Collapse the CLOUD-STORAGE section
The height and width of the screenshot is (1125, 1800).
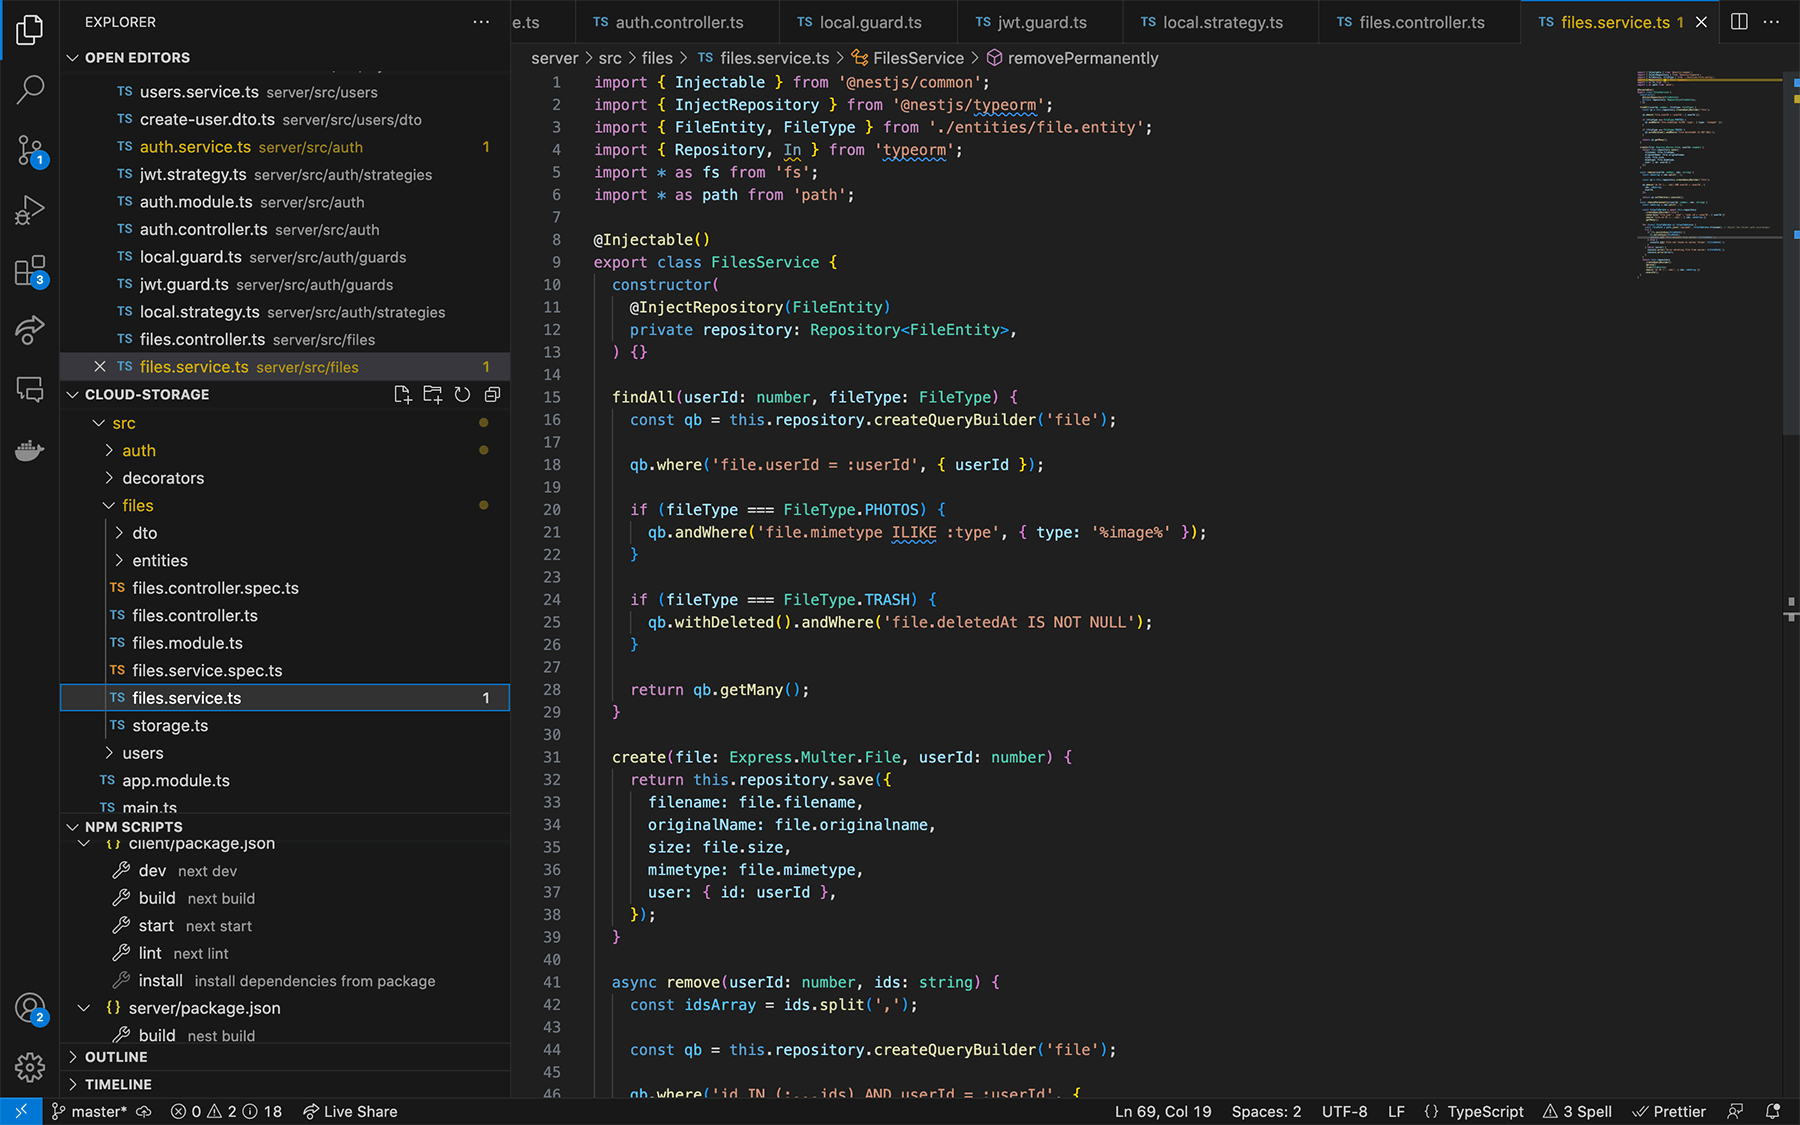[72, 394]
